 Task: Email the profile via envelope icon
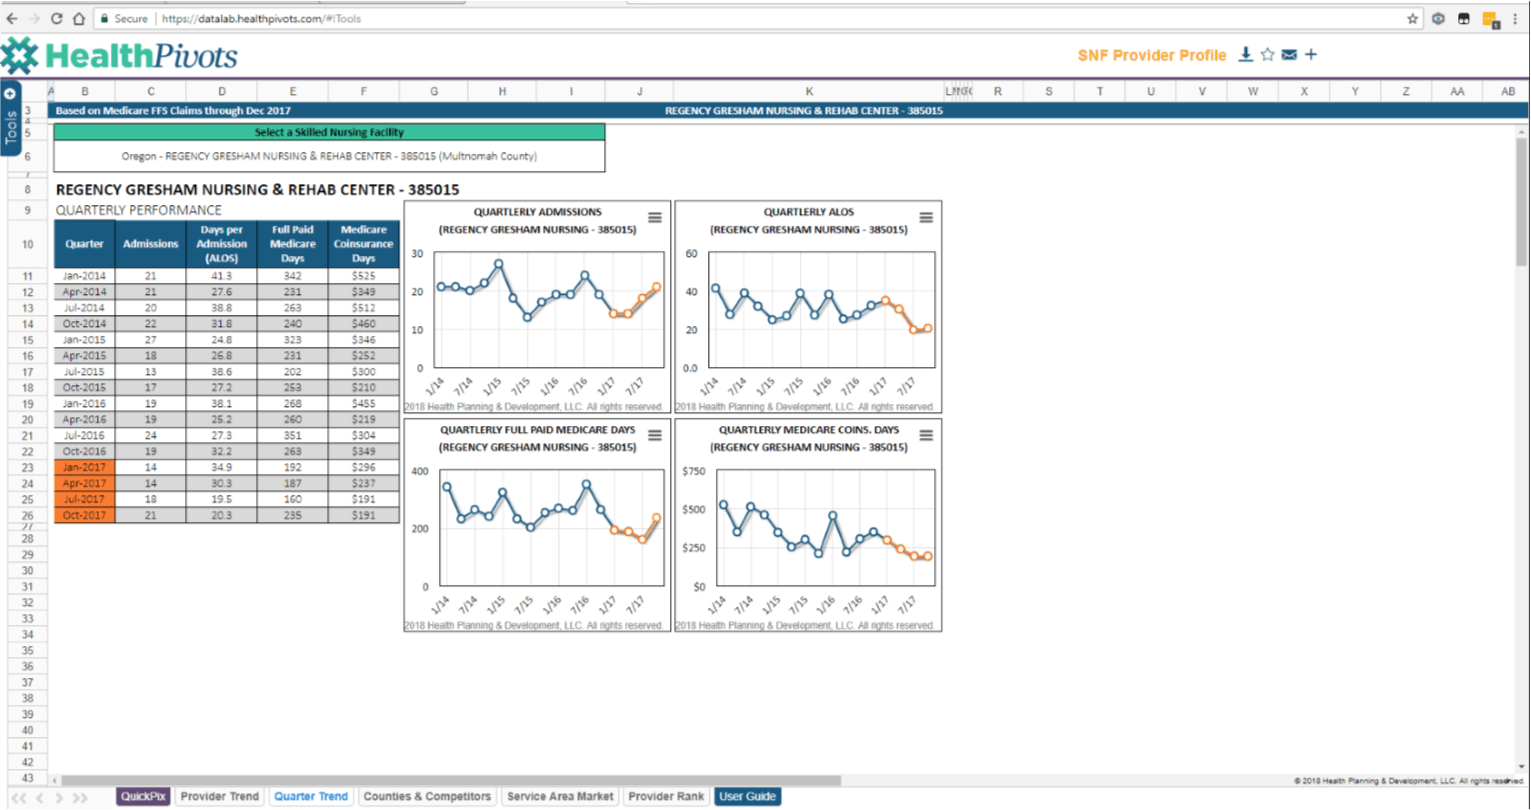coord(1289,55)
